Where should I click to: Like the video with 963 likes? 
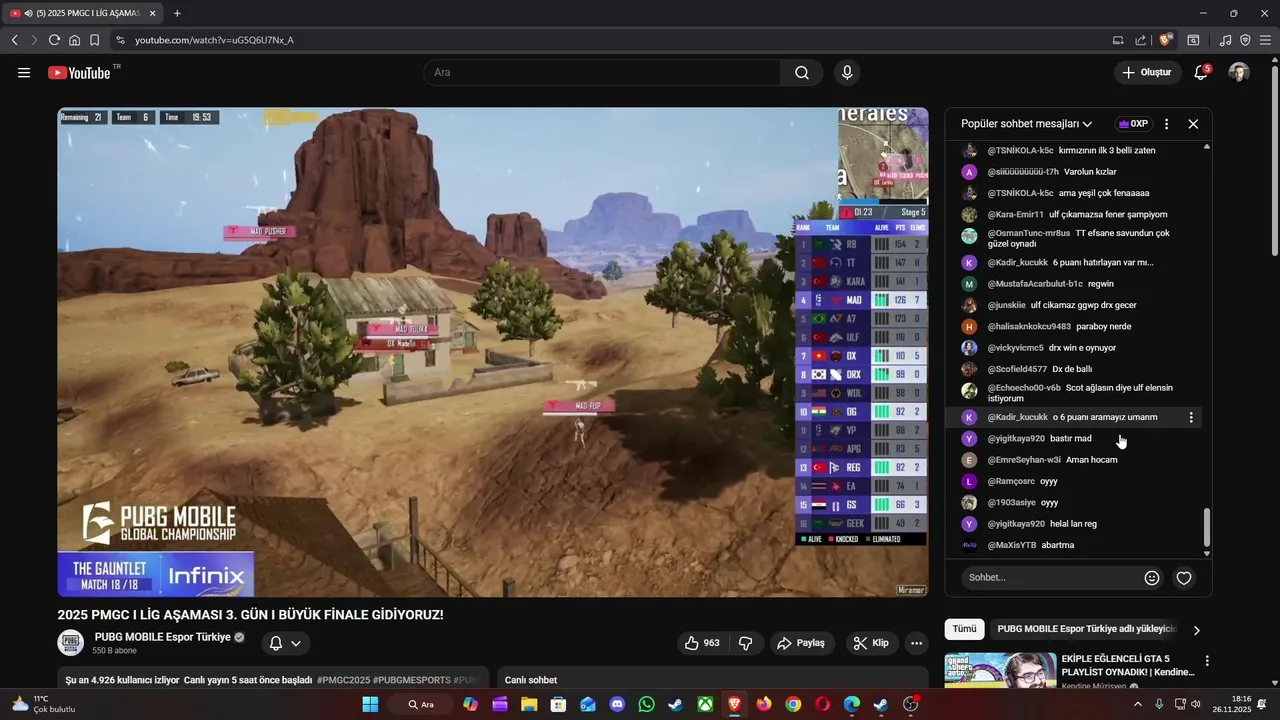(702, 643)
